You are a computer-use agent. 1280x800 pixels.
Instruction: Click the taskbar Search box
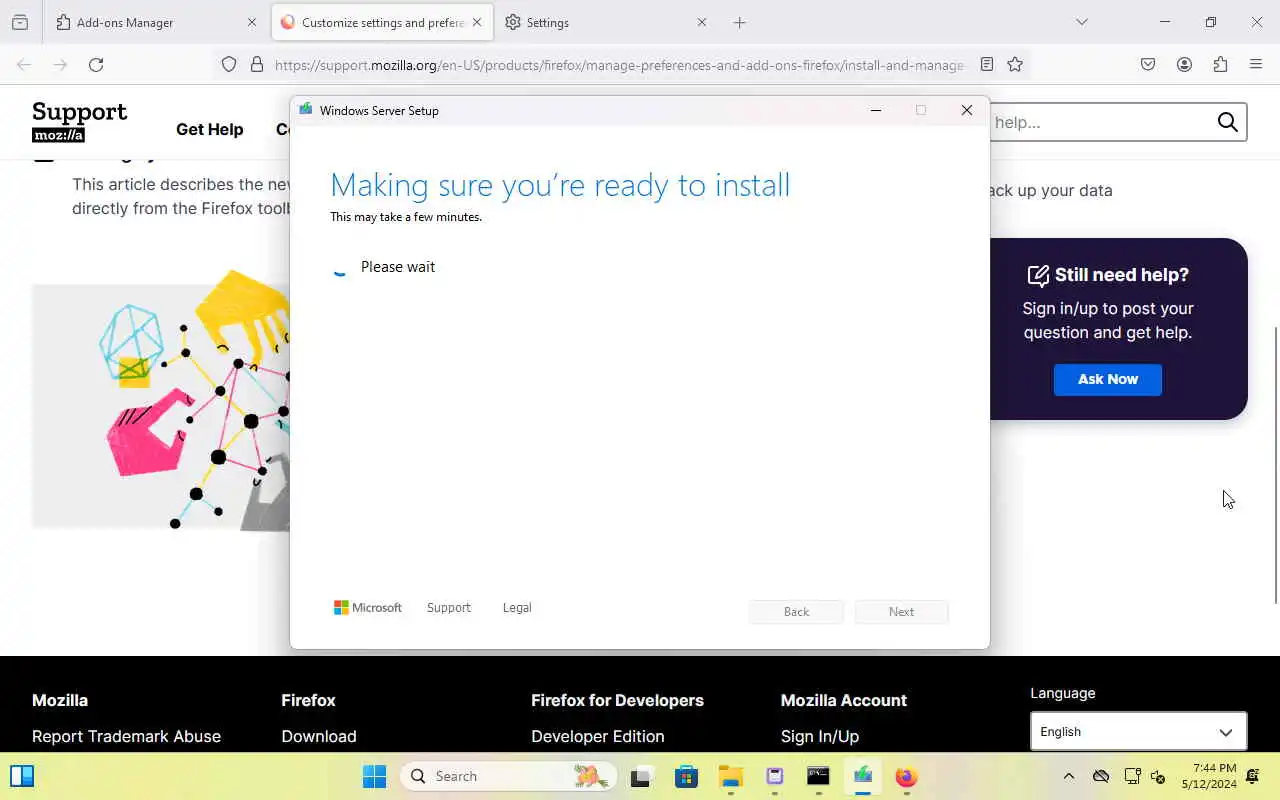pos(508,776)
